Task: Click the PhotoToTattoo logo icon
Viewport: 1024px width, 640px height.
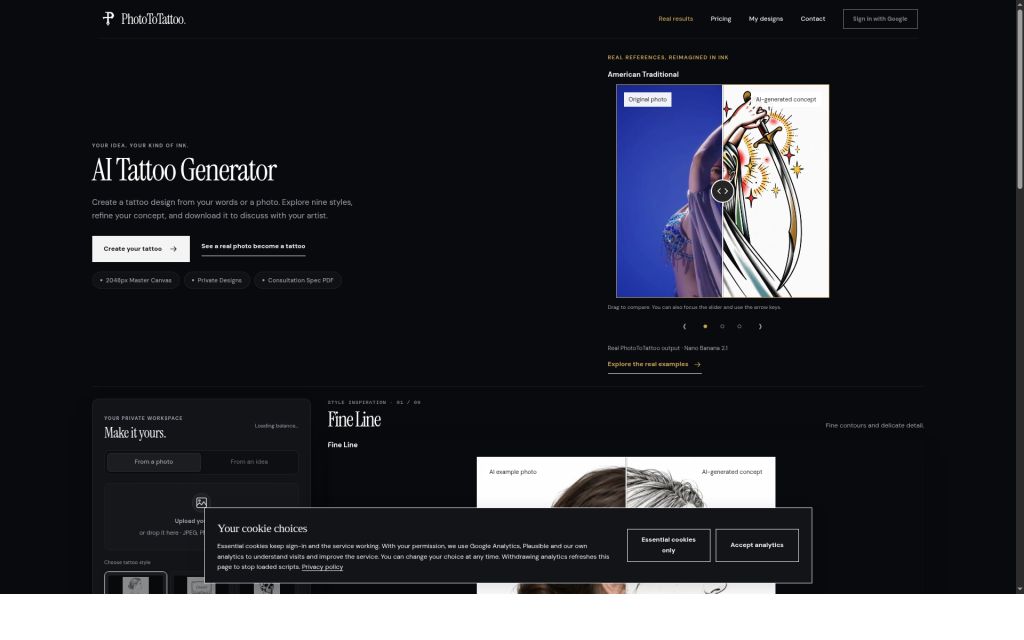Action: [x=108, y=18]
